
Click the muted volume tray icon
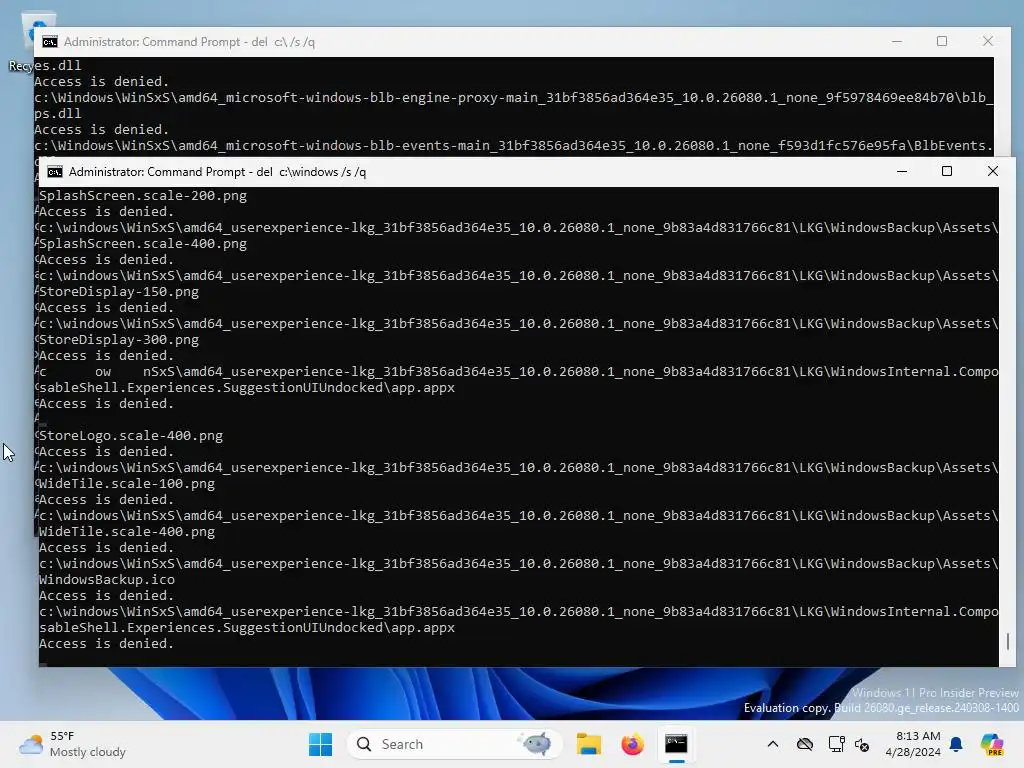click(x=862, y=744)
